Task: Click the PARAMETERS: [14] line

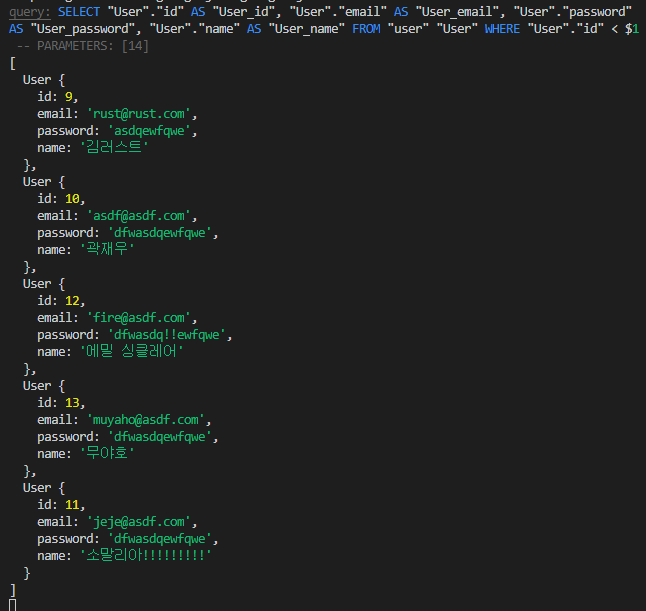Action: tap(79, 46)
